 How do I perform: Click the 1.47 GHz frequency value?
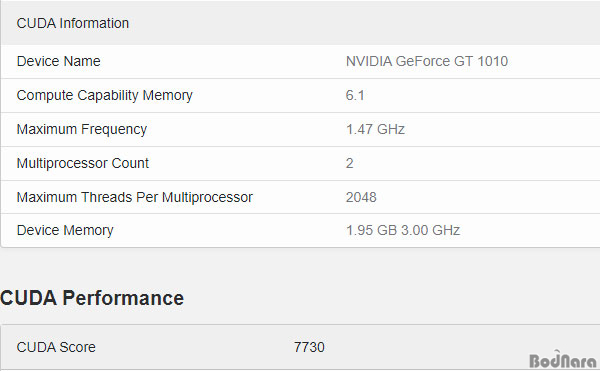(375, 129)
